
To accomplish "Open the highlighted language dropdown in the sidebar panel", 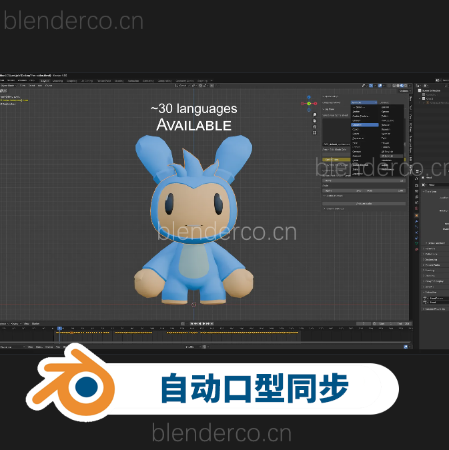I will (x=364, y=102).
